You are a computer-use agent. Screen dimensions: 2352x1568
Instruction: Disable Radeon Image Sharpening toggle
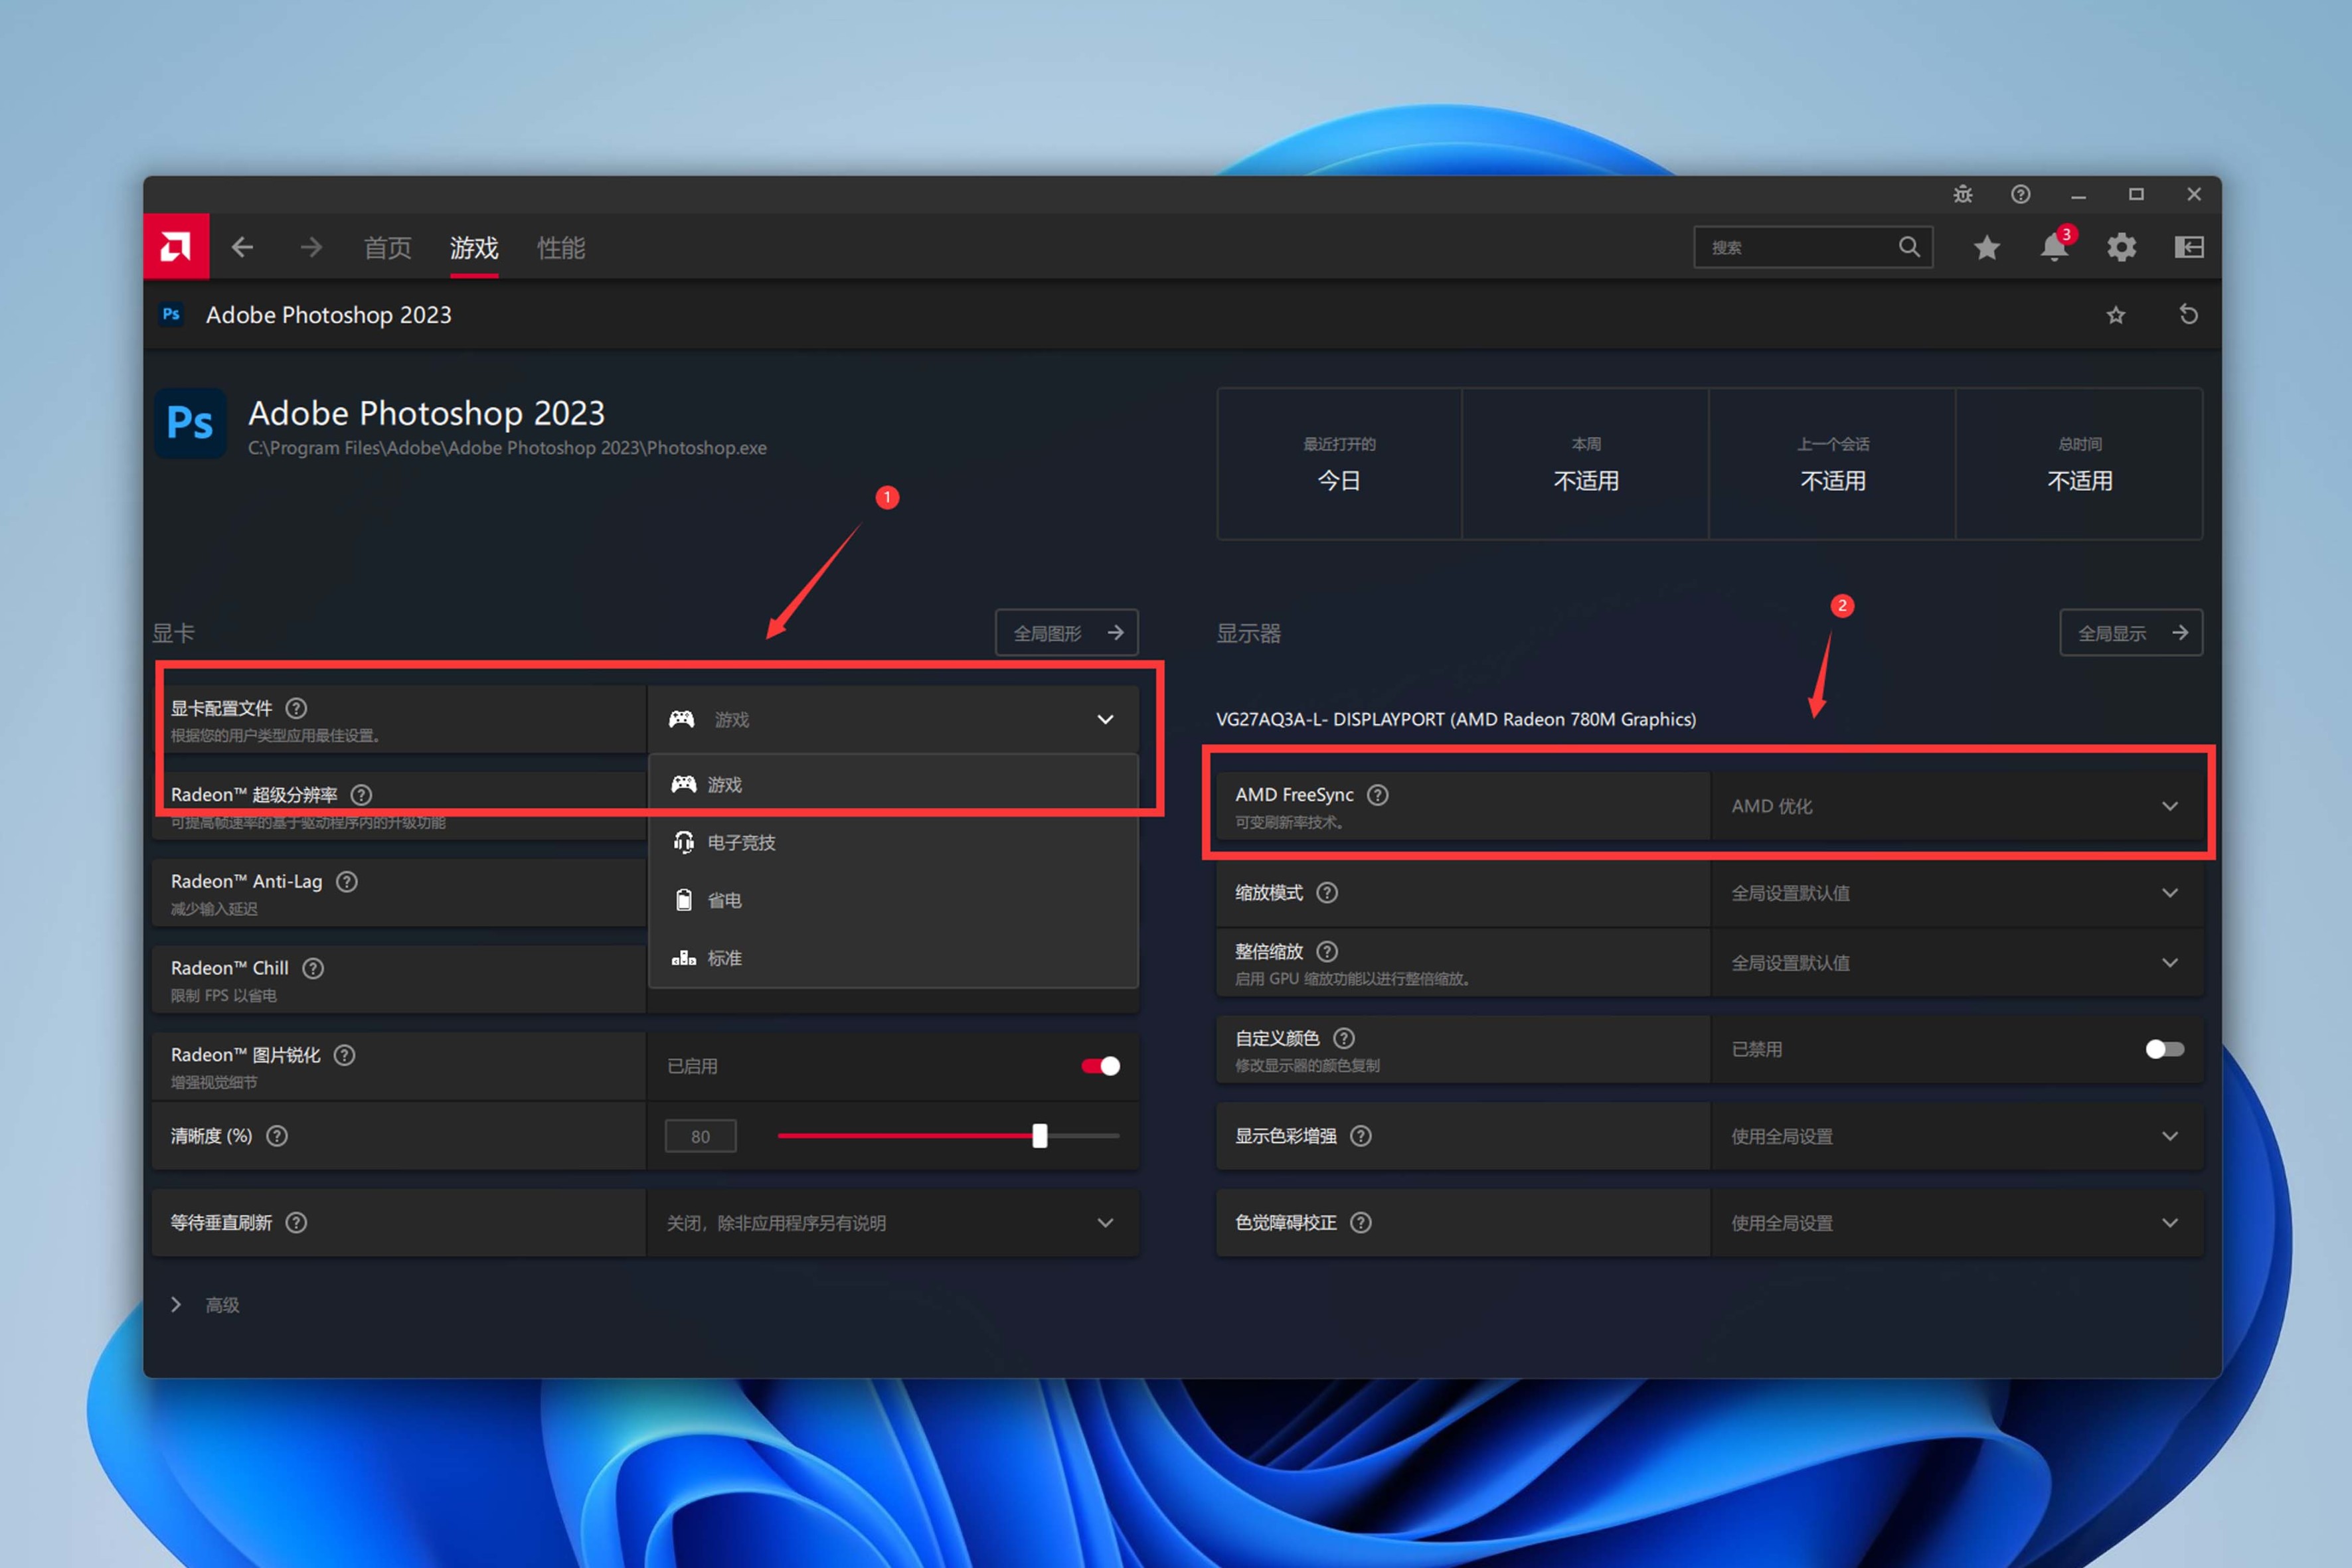1100,1066
